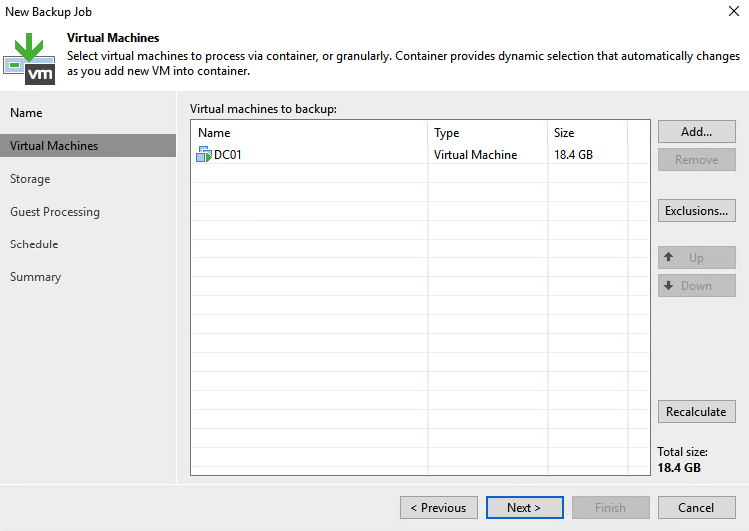
Task: Recalculate the total backup size
Action: tap(696, 412)
